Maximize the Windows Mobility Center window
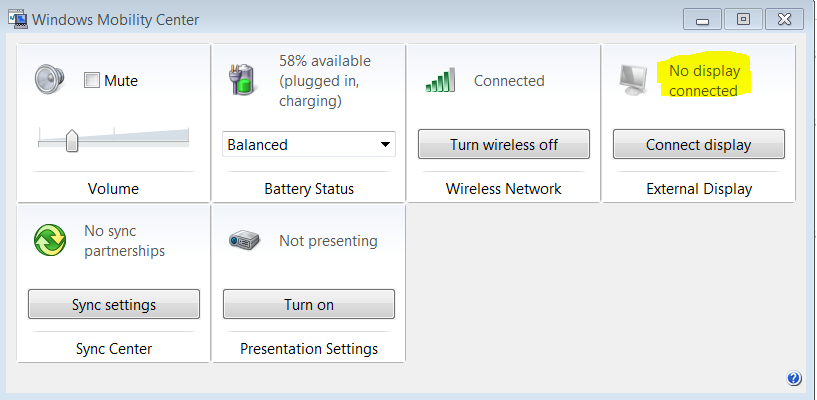 743,20
